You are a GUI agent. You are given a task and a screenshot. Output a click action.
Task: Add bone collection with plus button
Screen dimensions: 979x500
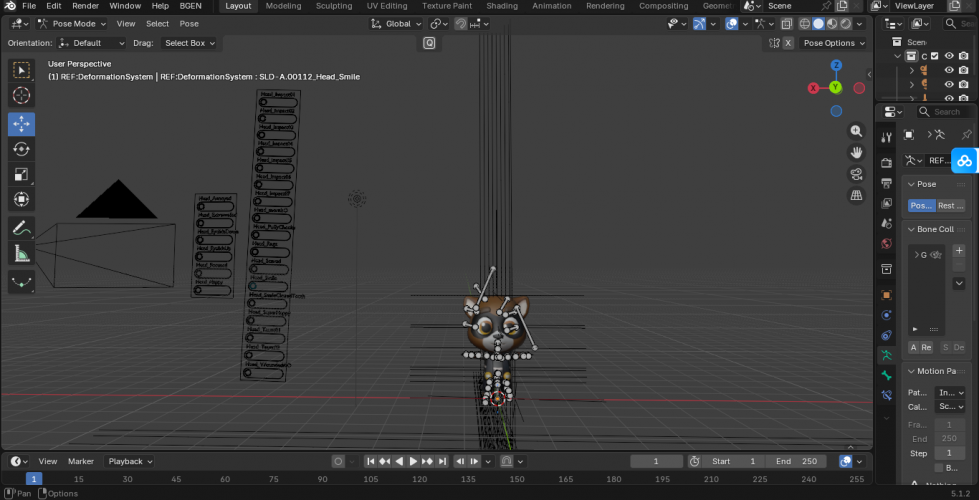960,251
